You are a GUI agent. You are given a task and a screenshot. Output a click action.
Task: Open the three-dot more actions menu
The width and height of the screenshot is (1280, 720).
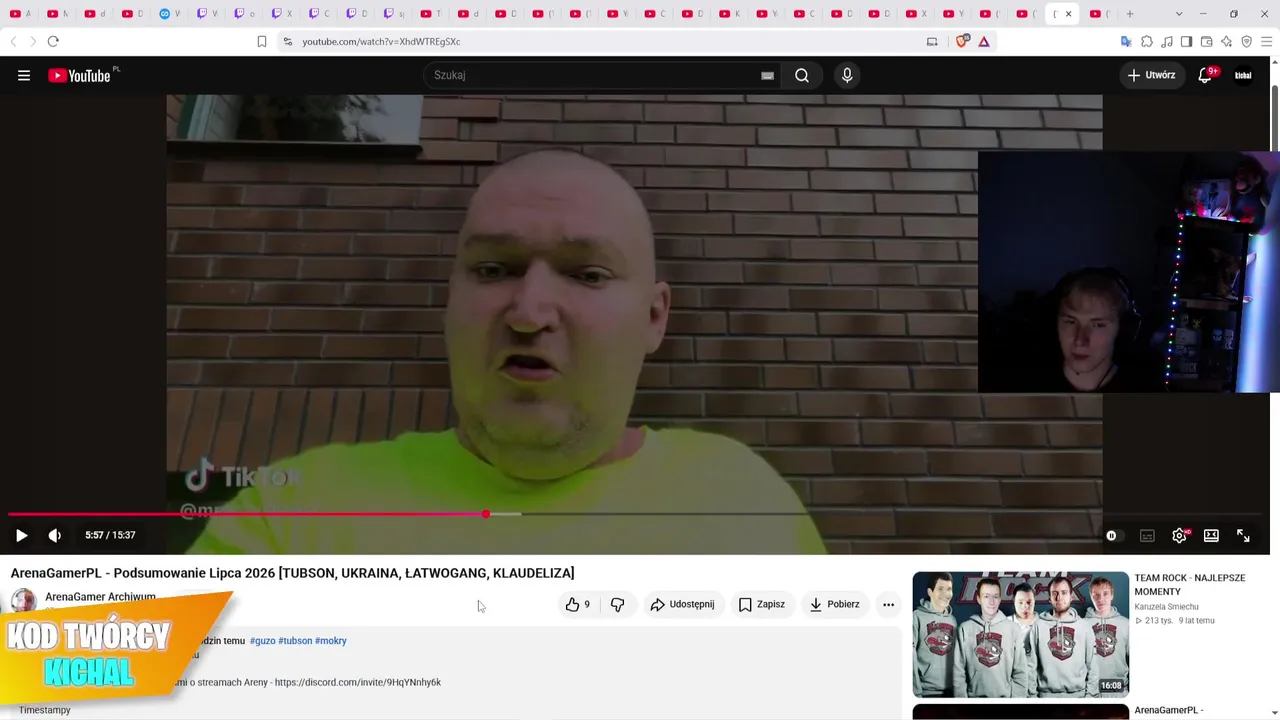(x=888, y=604)
